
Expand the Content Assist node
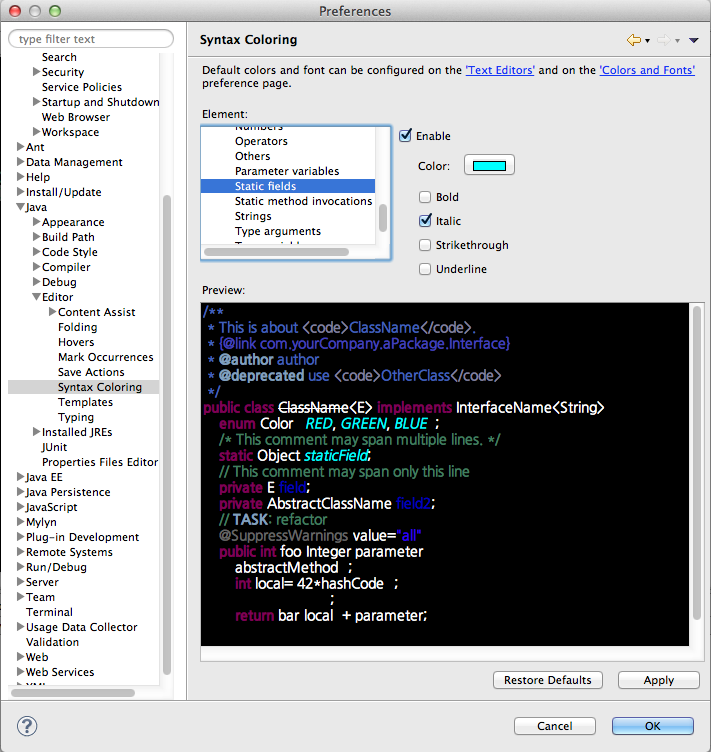52,312
